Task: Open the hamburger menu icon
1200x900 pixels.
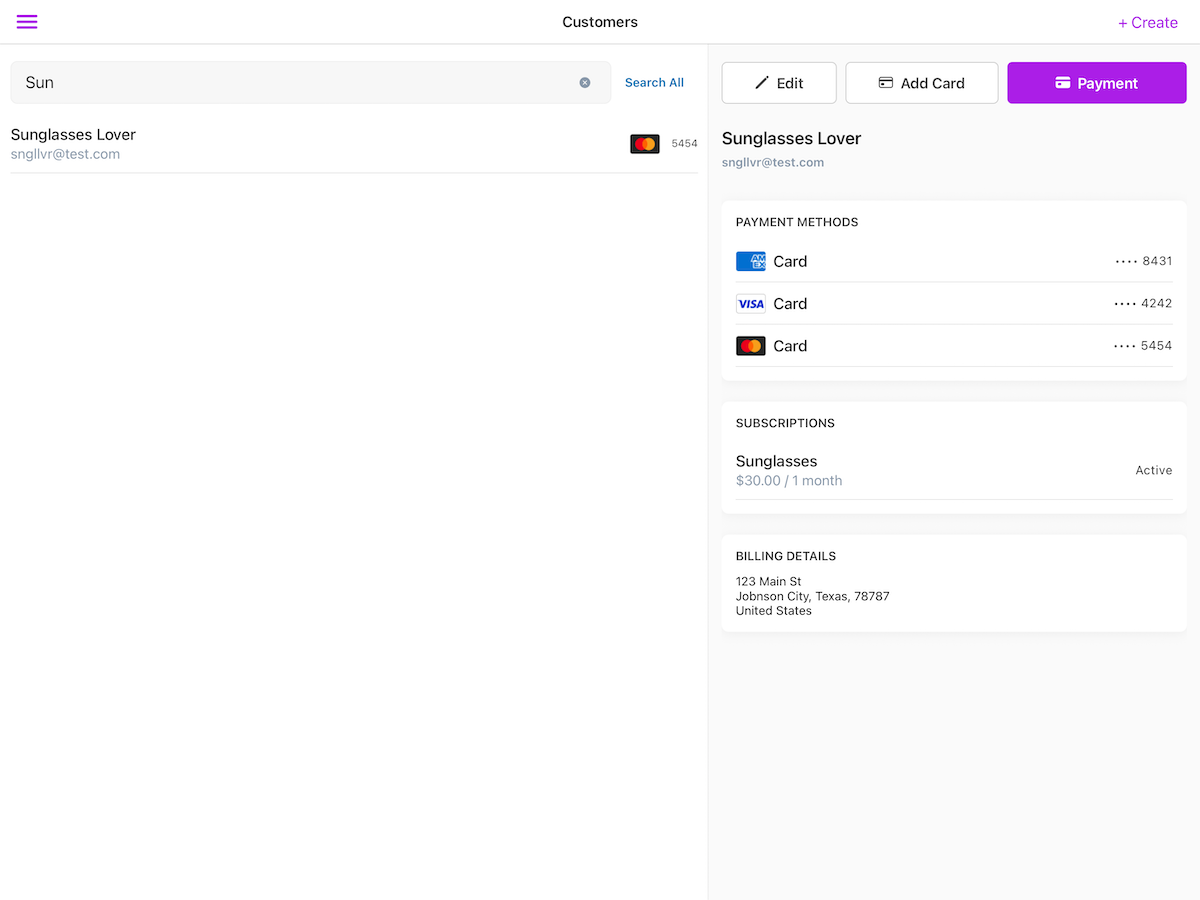Action: [x=27, y=22]
